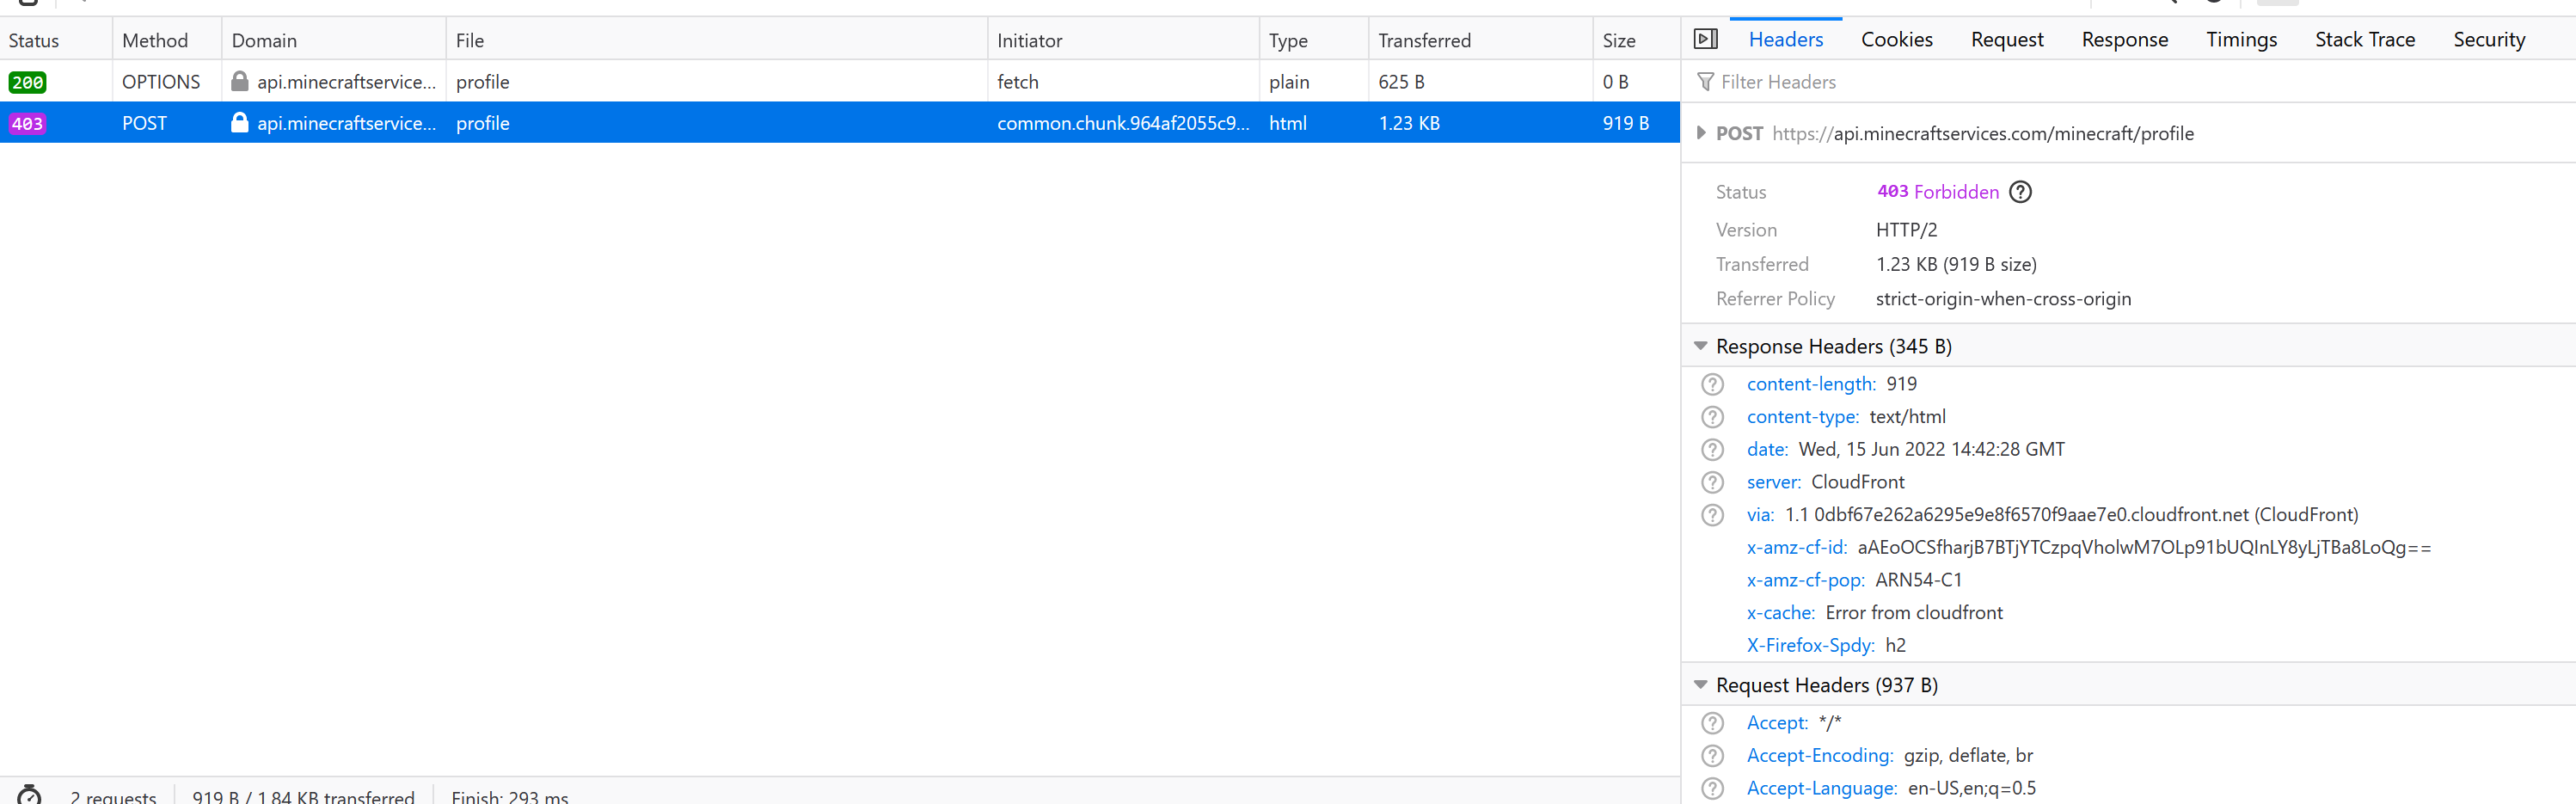Click the request URL api.minecraftservices.com/minecraft/profile

(1983, 133)
